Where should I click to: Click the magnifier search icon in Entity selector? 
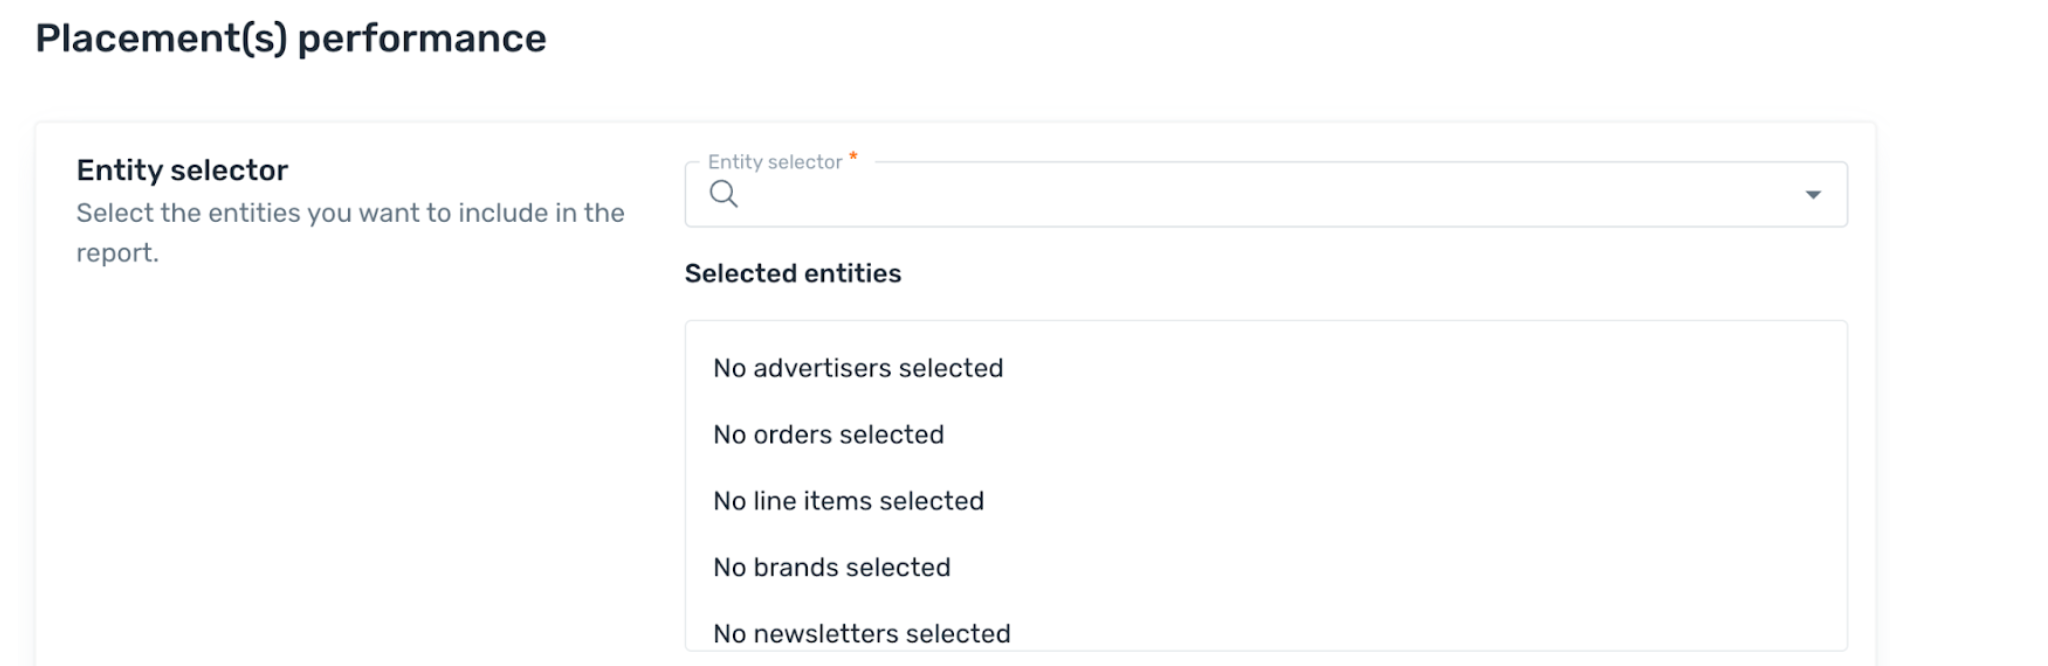723,194
